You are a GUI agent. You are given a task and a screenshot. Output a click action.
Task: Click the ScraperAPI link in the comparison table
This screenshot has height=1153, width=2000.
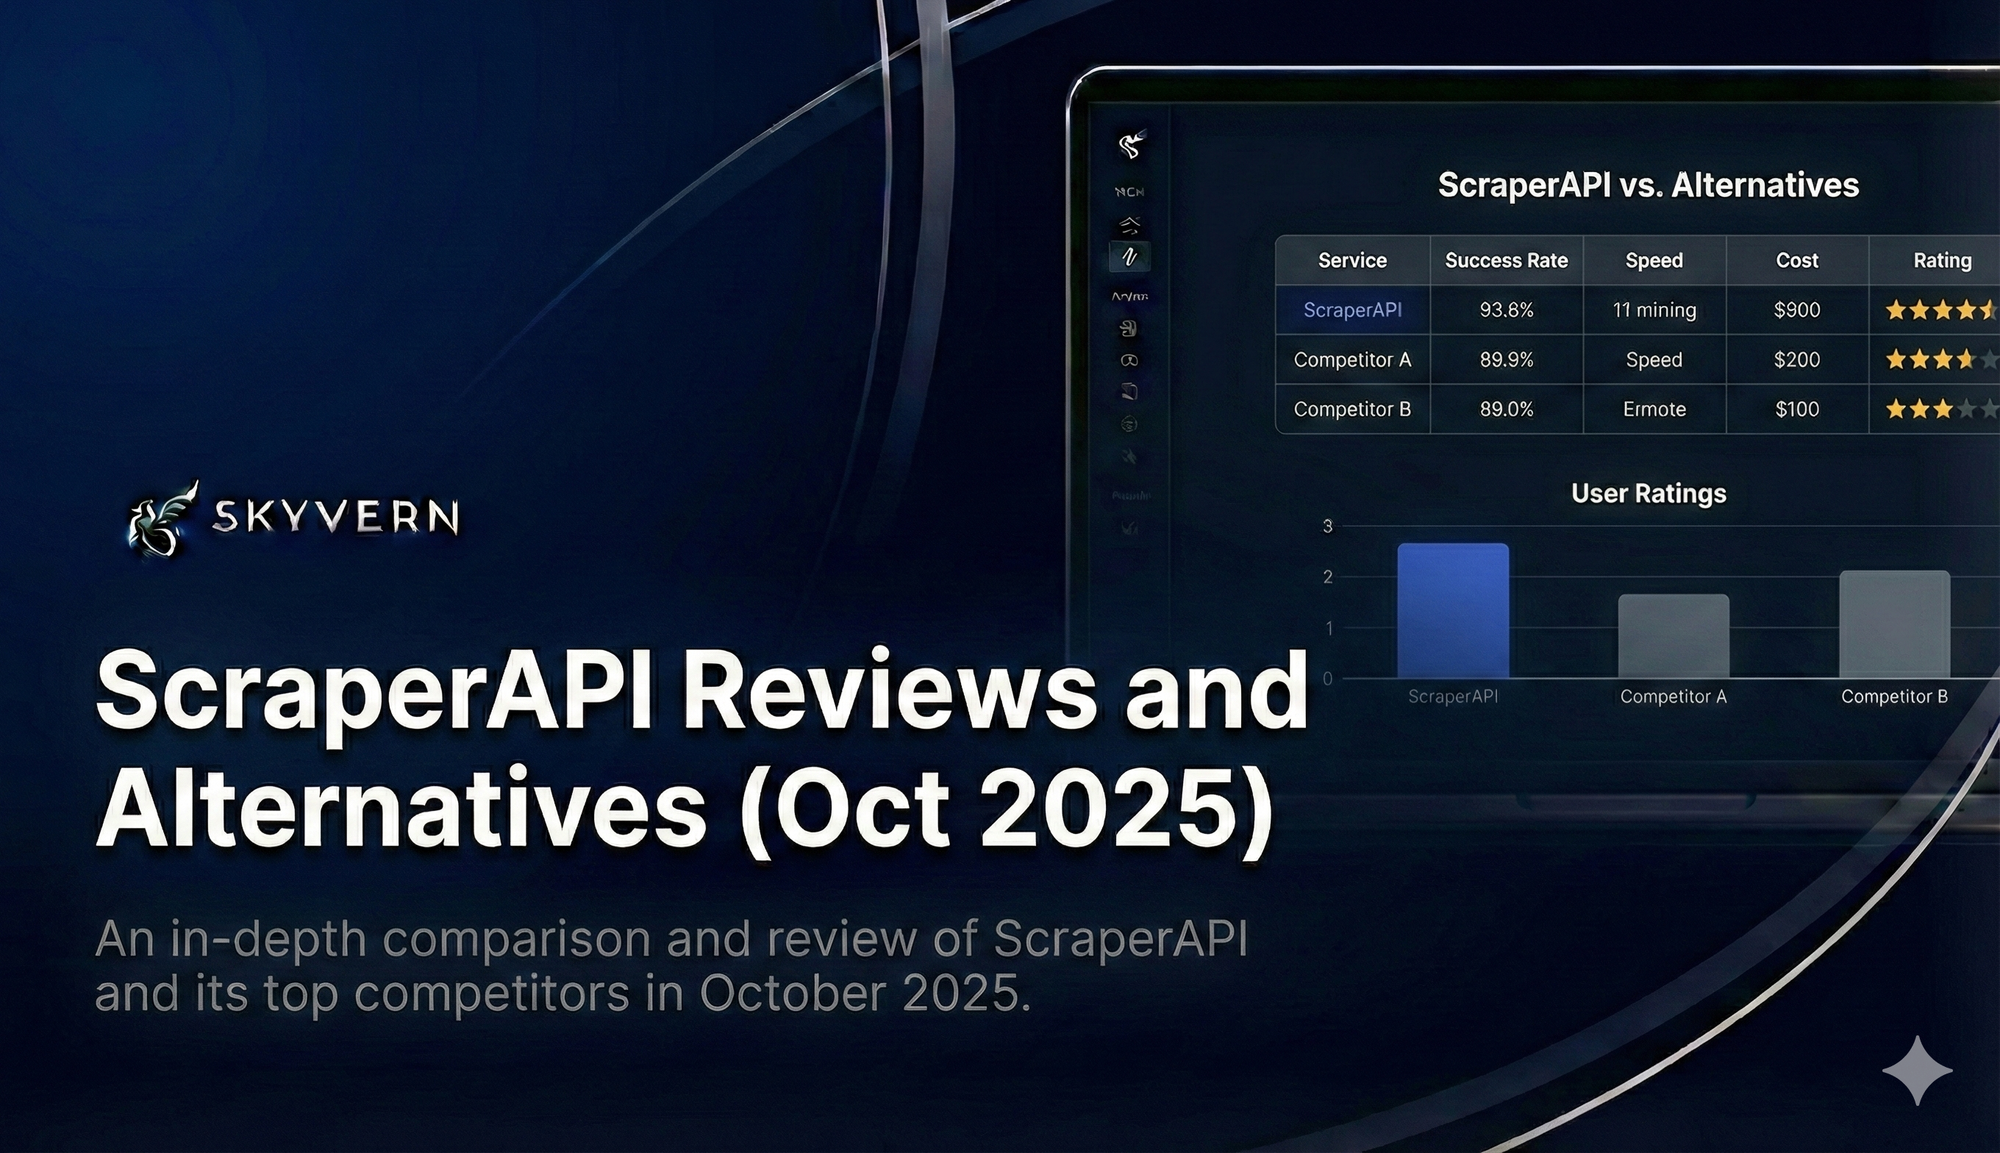tap(1352, 310)
